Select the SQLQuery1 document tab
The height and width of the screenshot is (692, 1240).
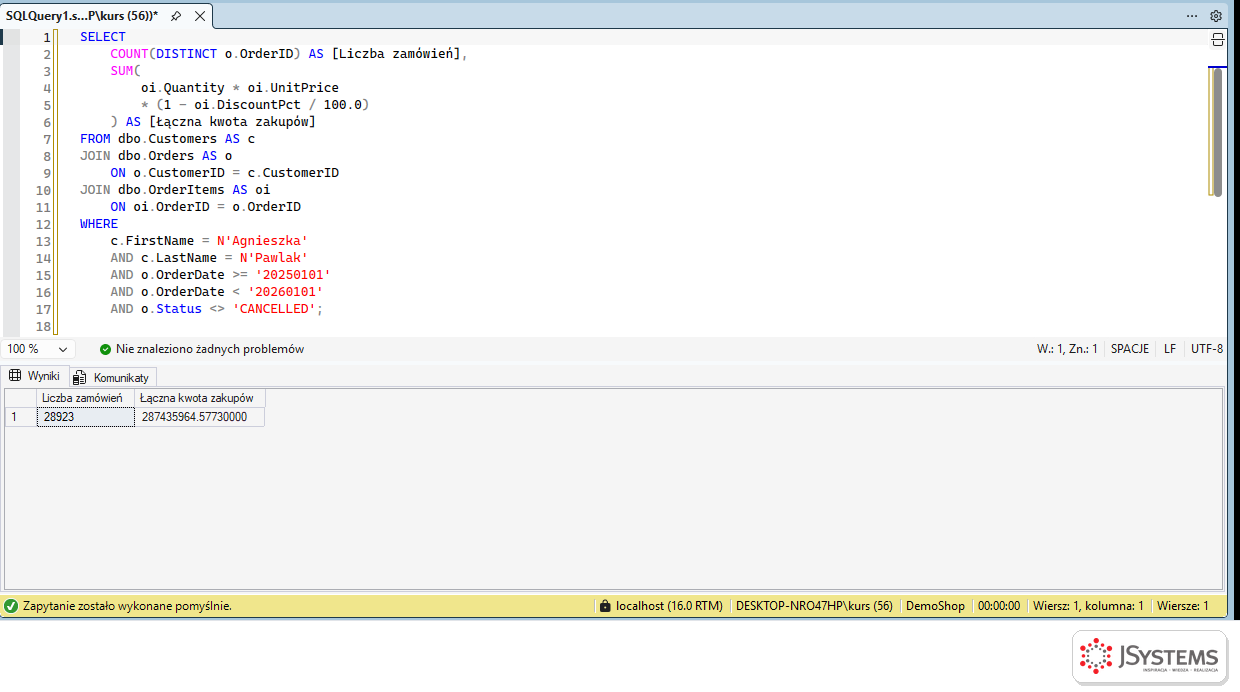pyautogui.click(x=82, y=16)
